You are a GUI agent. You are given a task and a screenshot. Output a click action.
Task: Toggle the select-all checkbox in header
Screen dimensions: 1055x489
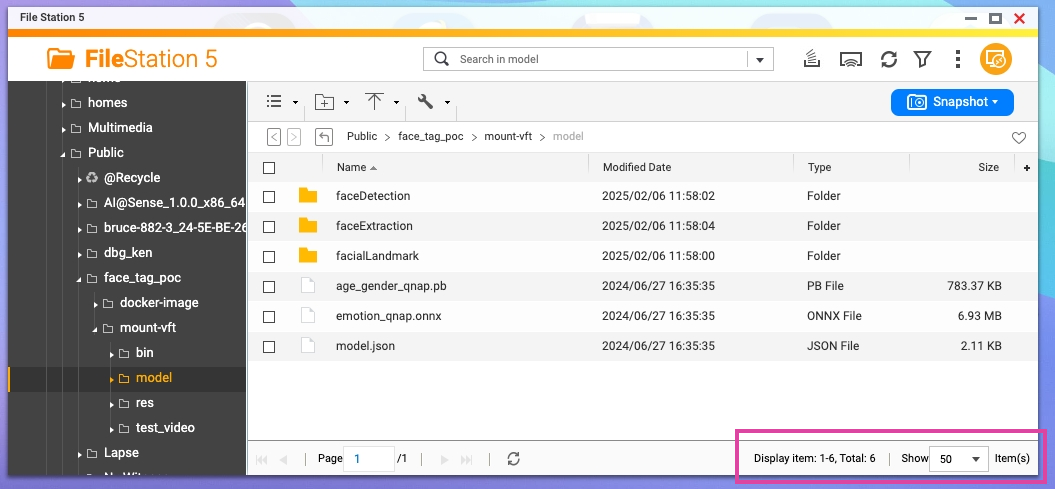[x=269, y=168]
